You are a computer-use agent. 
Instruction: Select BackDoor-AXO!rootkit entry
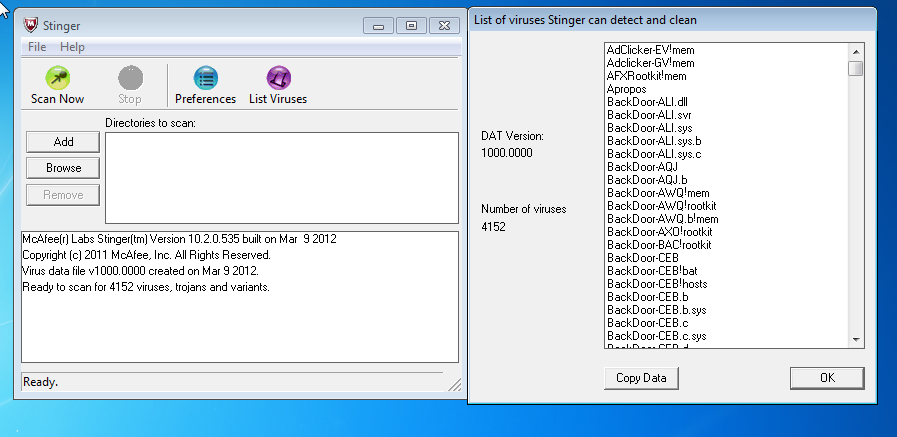coord(660,232)
